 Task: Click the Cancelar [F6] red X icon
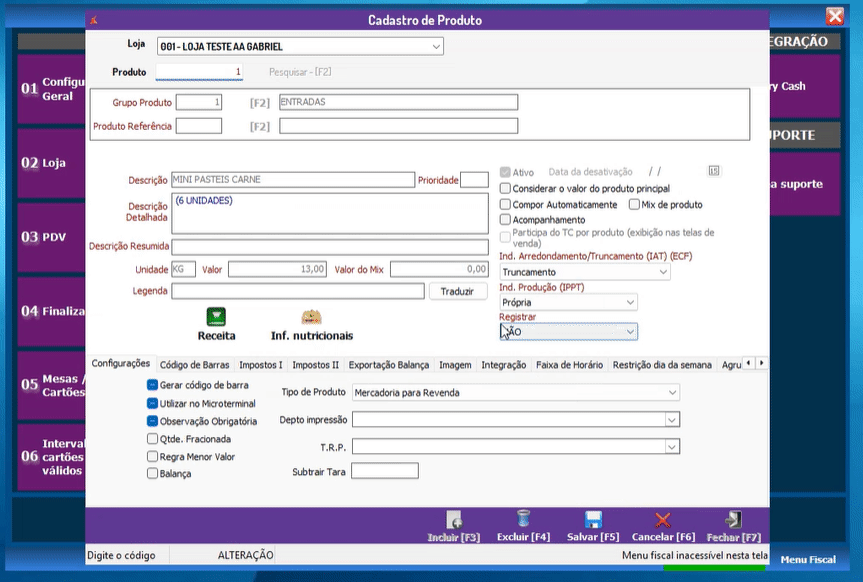[x=663, y=520]
